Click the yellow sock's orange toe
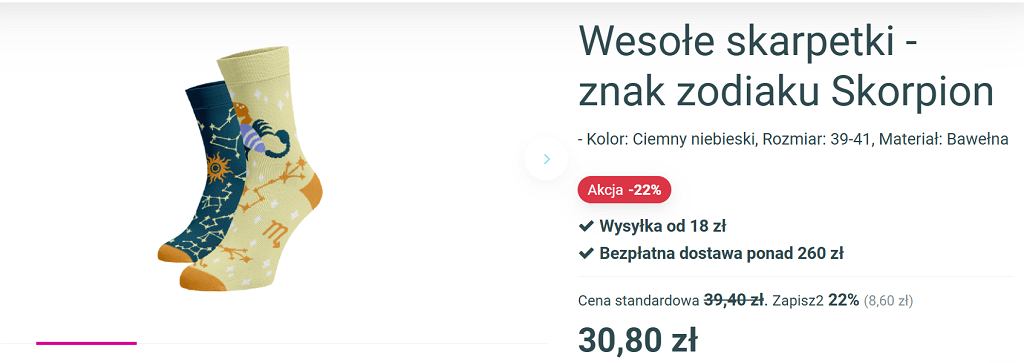 202,278
